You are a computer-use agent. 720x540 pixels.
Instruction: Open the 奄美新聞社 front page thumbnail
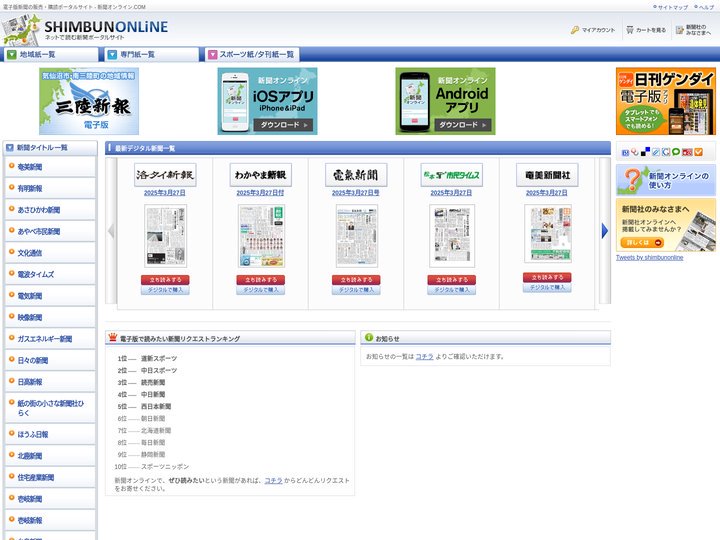click(548, 234)
